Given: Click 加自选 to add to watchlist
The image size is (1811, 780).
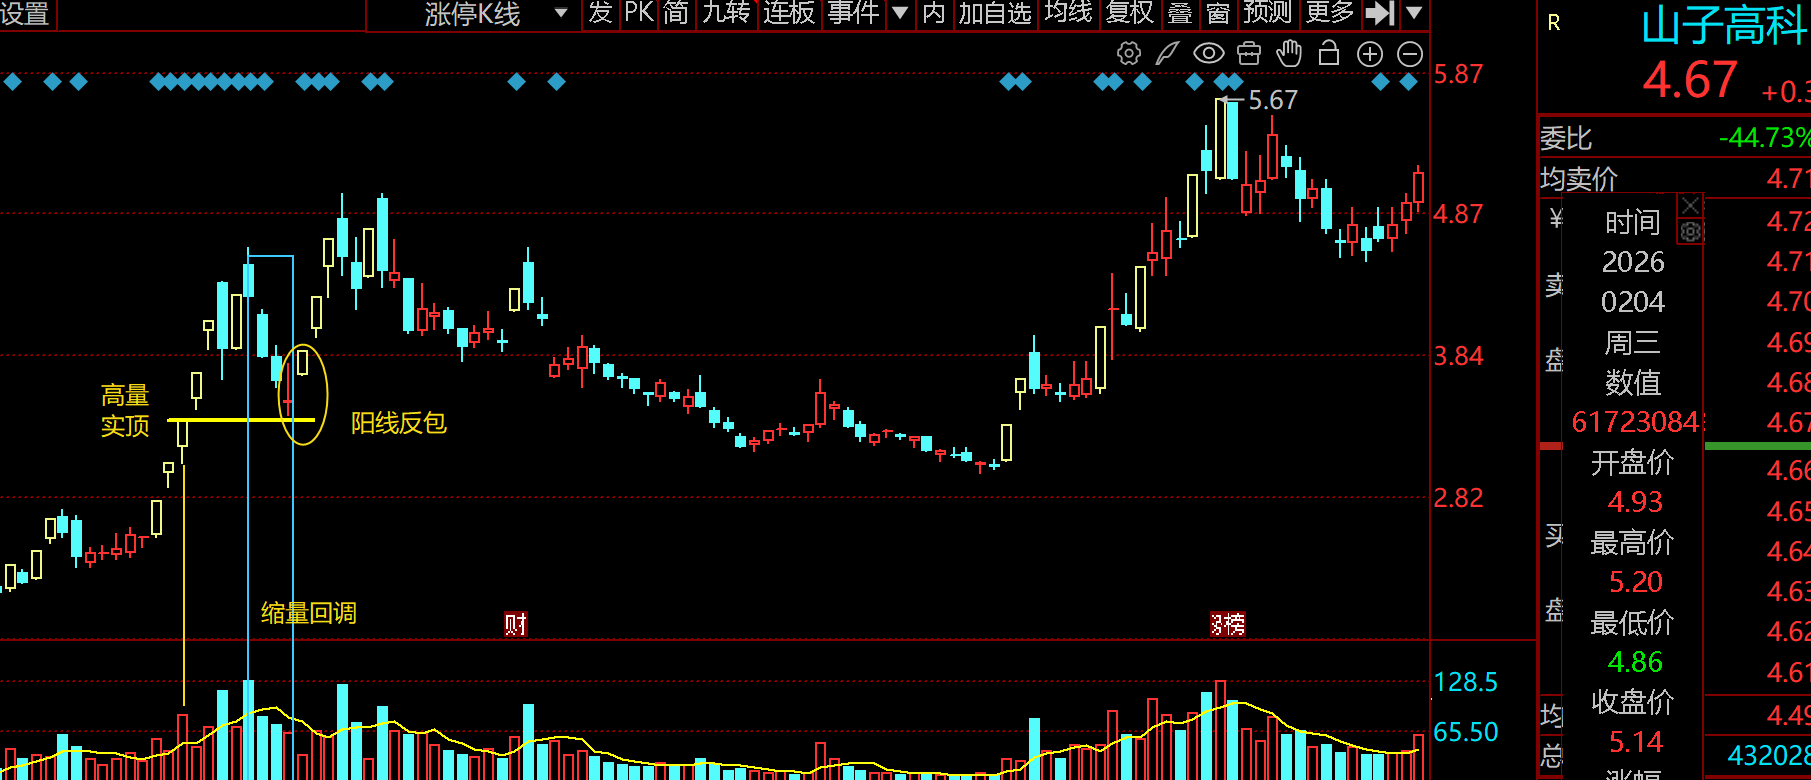Looking at the screenshot, I should (994, 14).
